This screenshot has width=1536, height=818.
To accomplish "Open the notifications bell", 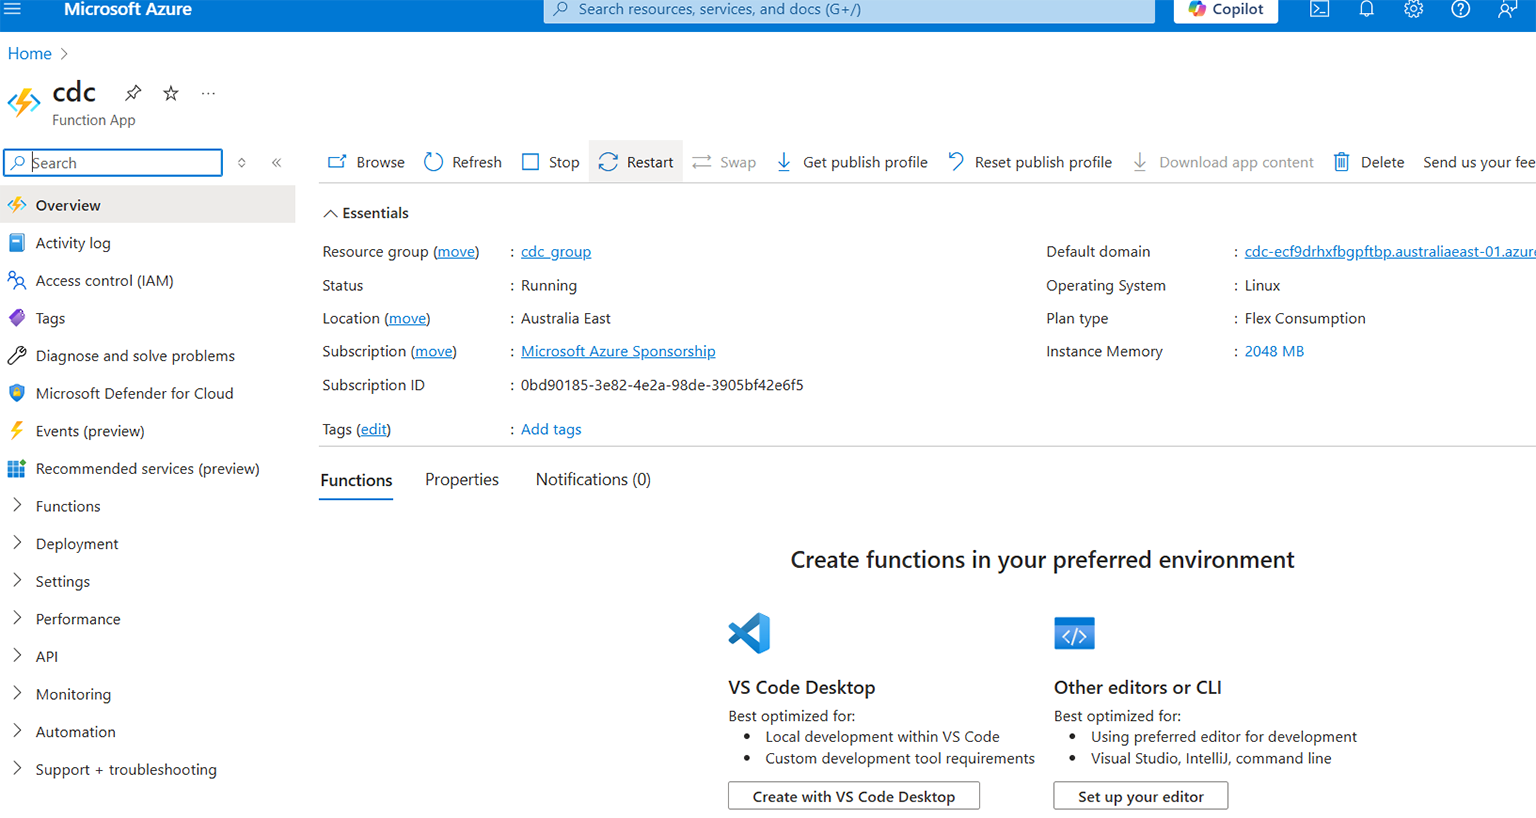I will click(x=1366, y=9).
